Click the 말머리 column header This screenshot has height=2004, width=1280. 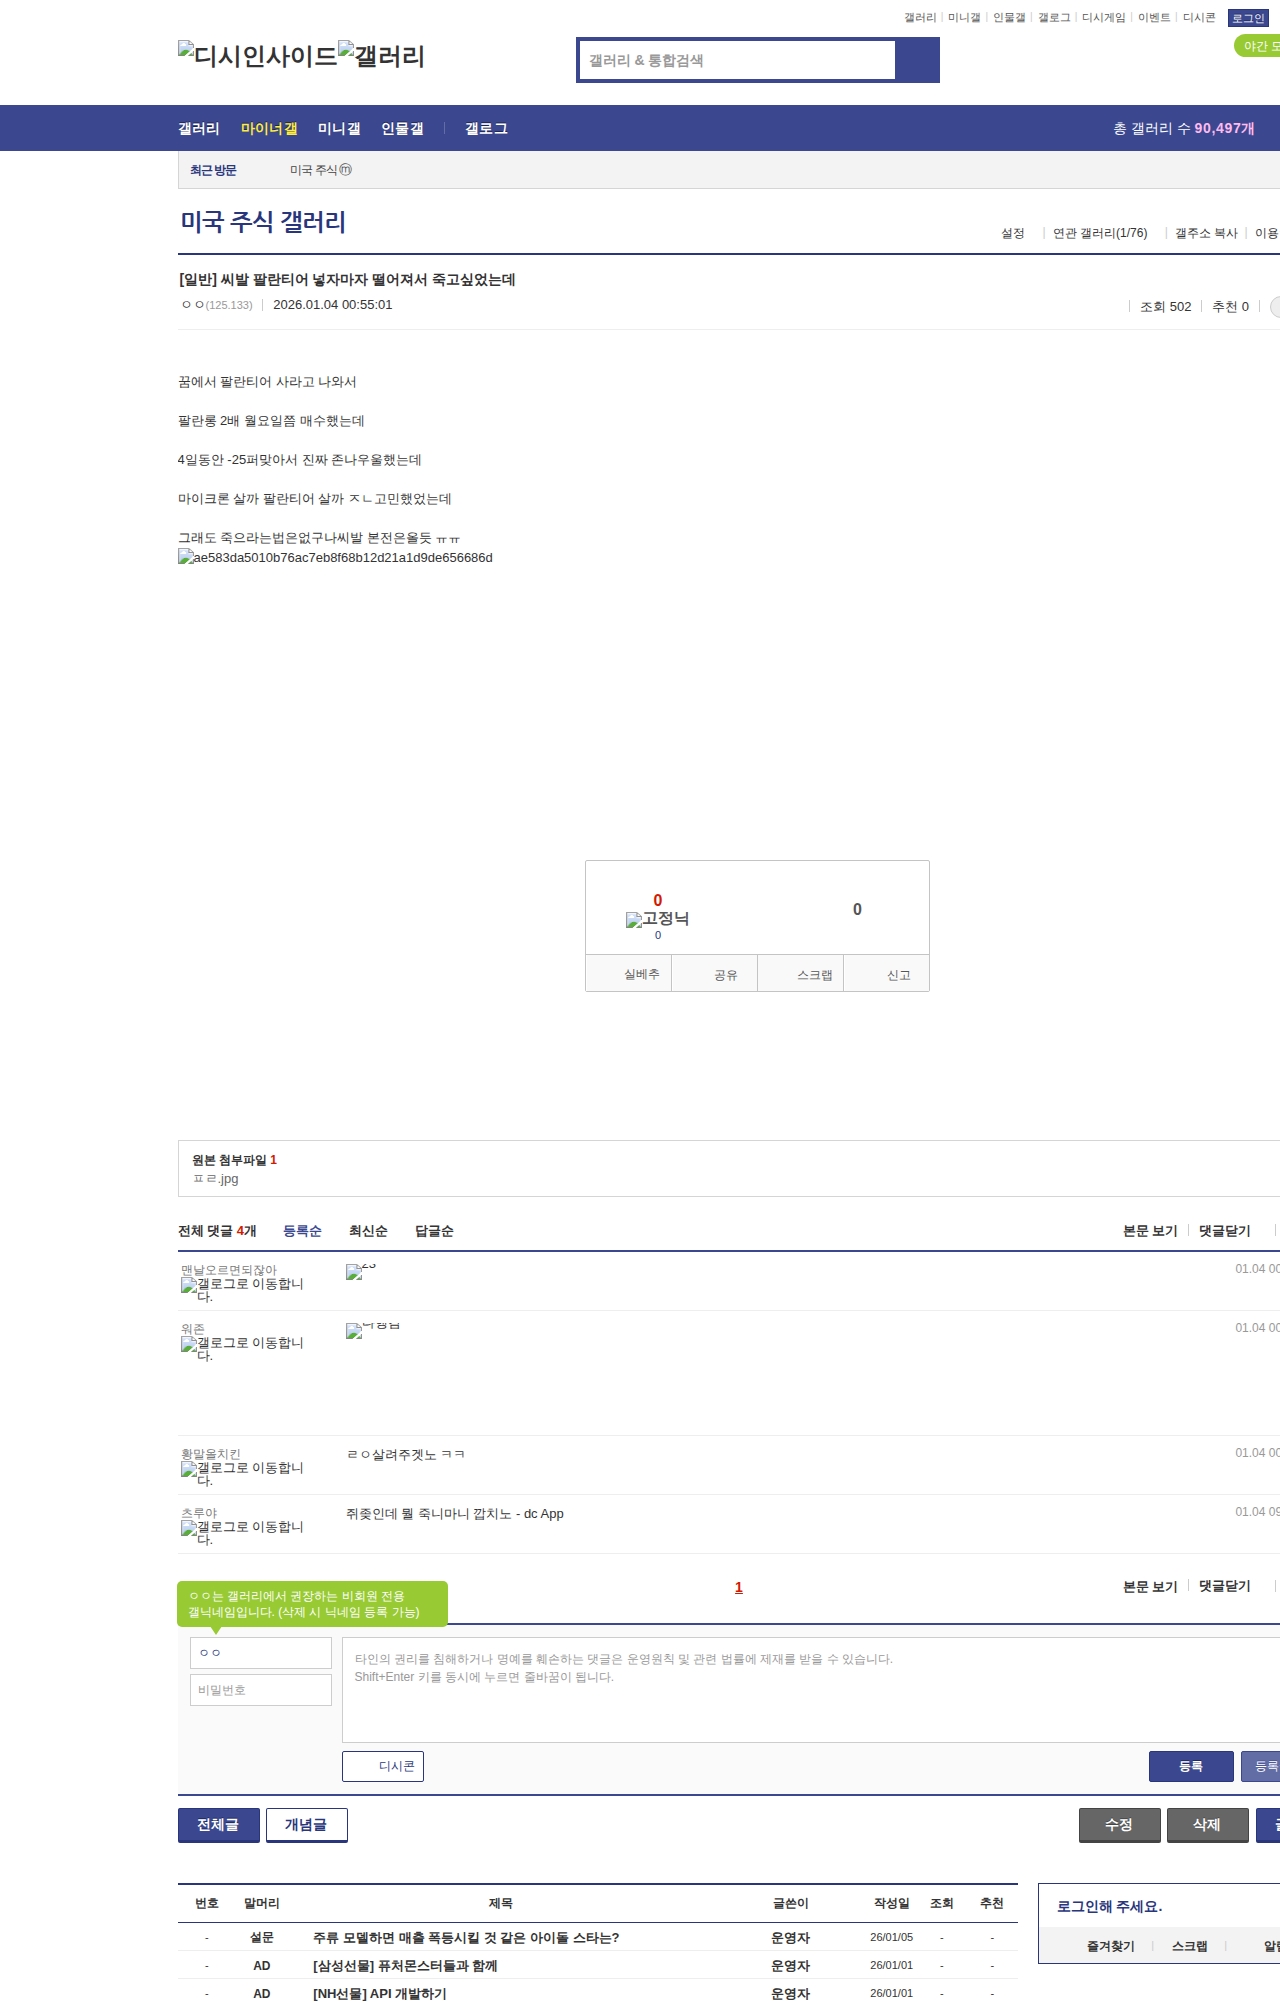tap(262, 1903)
